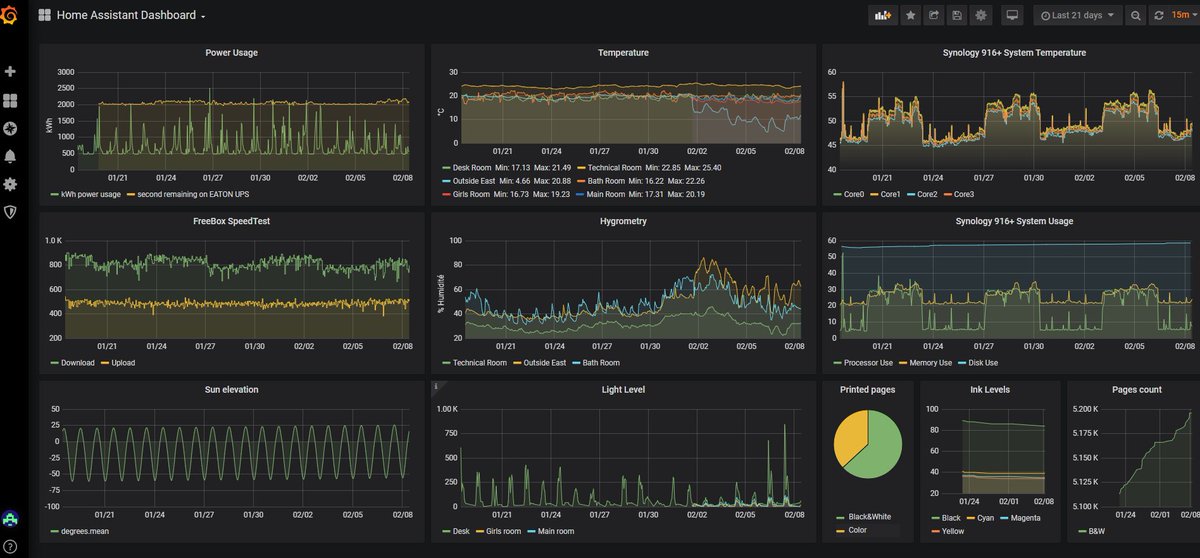Open the FreeBox SpeedTest panel title menu

231,221
